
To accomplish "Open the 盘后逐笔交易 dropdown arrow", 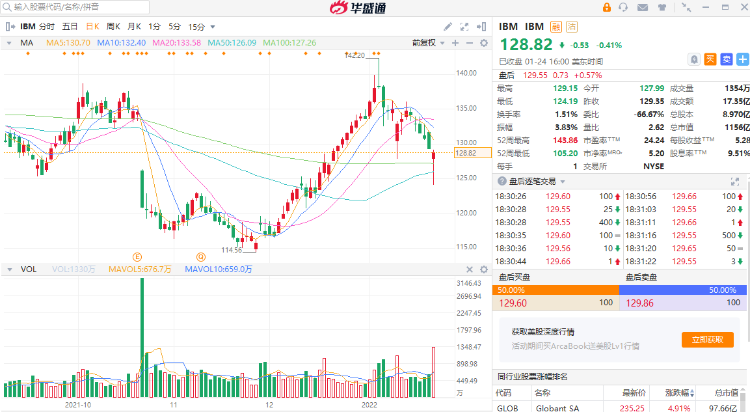I will [562, 182].
